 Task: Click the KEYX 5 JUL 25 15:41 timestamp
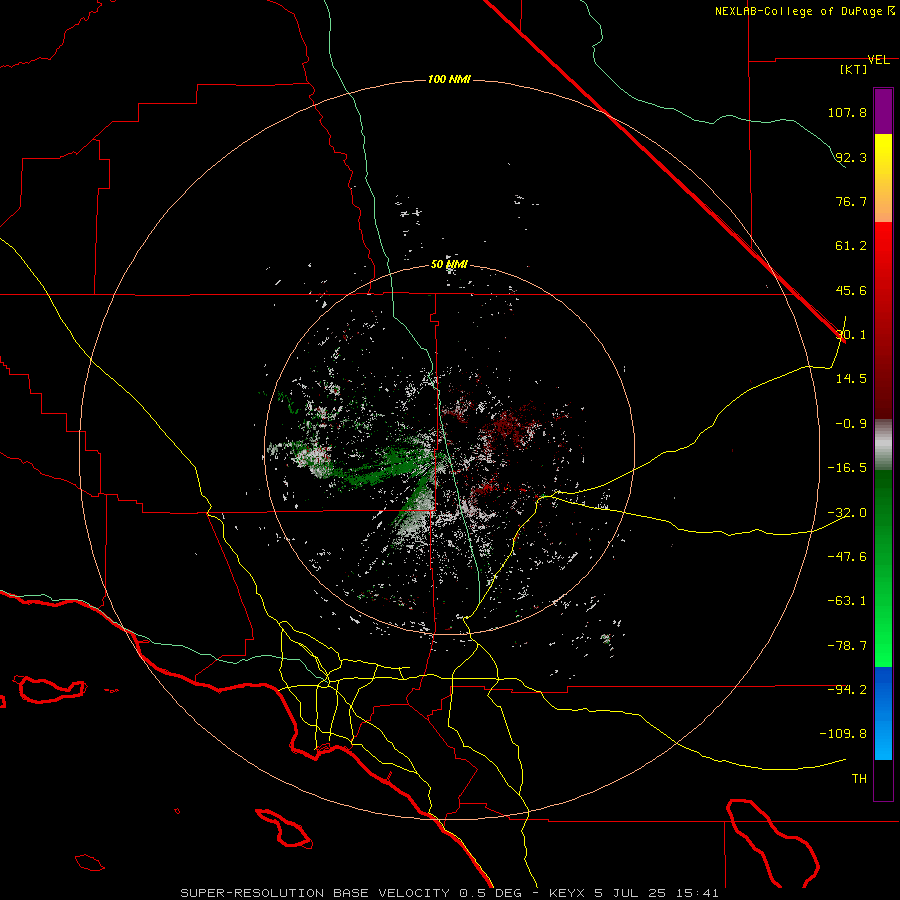634,893
